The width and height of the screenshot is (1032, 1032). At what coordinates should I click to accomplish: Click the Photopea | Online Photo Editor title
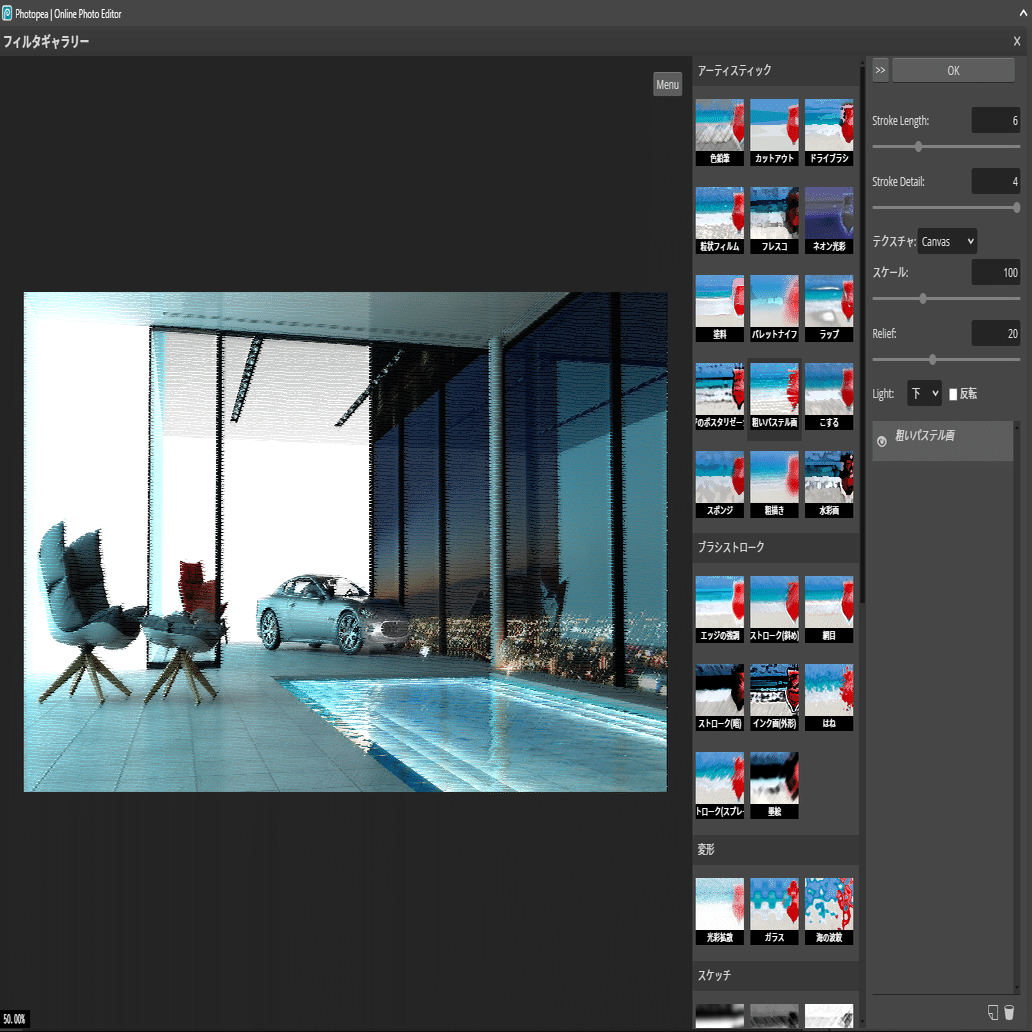pos(68,13)
